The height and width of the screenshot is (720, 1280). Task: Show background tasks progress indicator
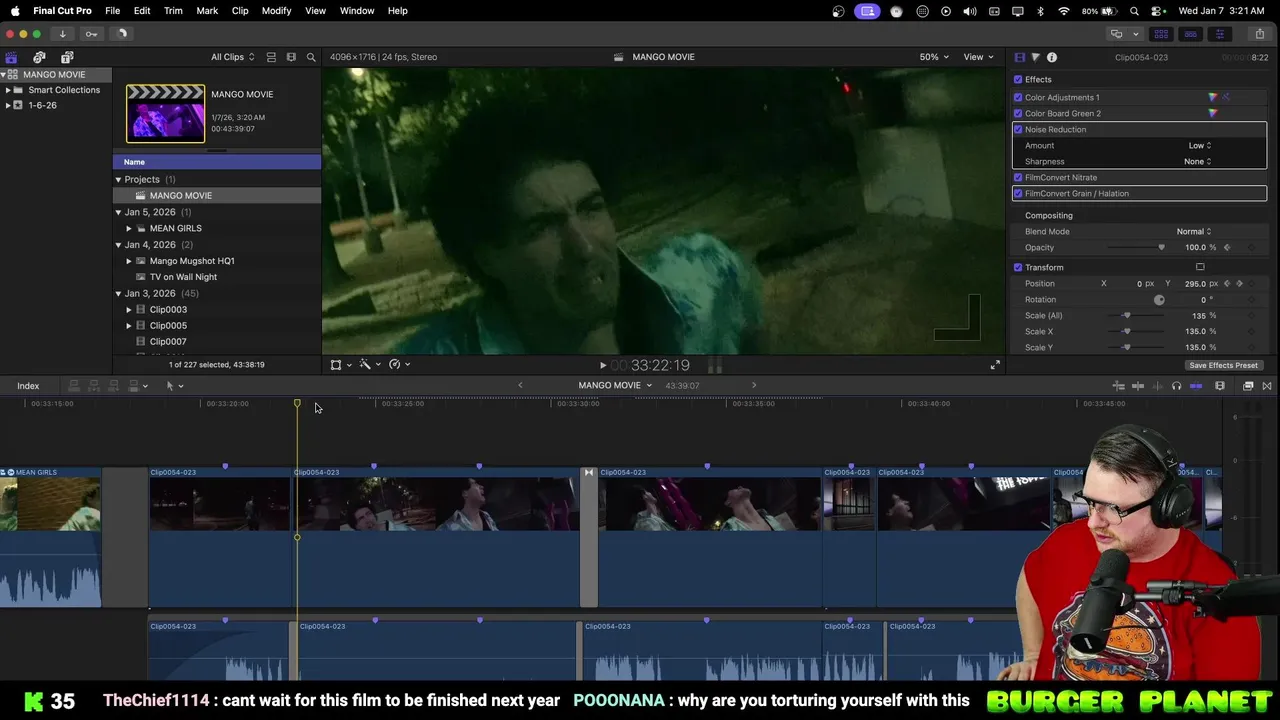click(x=122, y=34)
